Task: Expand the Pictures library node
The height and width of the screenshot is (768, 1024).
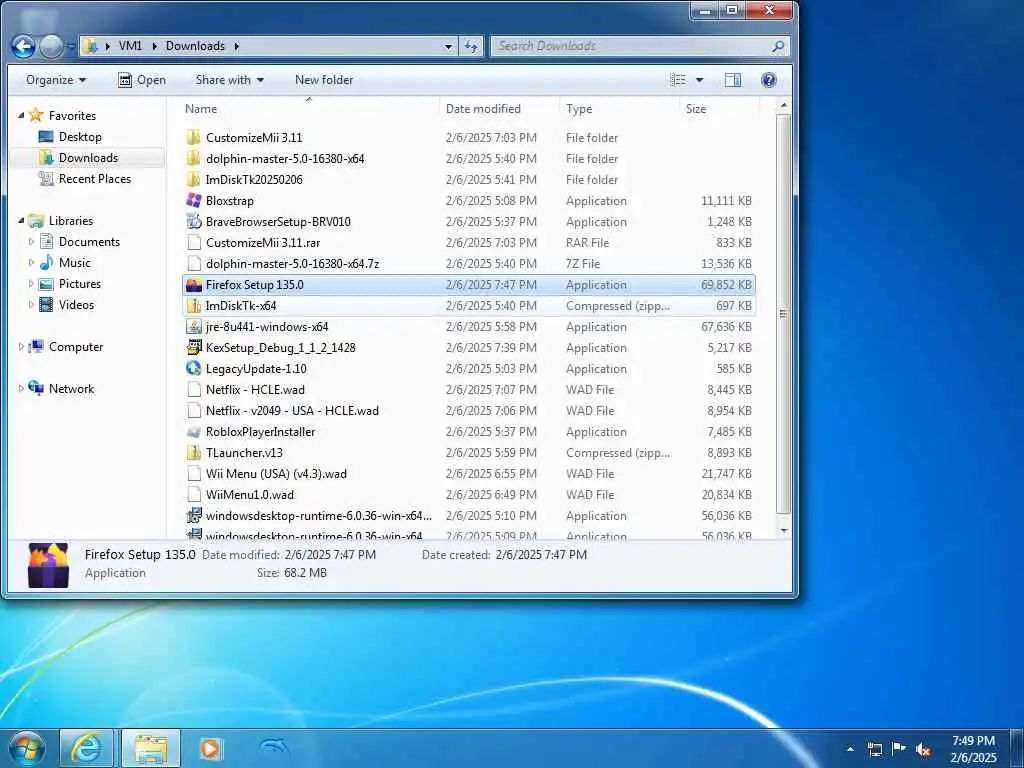Action: pyautogui.click(x=31, y=284)
